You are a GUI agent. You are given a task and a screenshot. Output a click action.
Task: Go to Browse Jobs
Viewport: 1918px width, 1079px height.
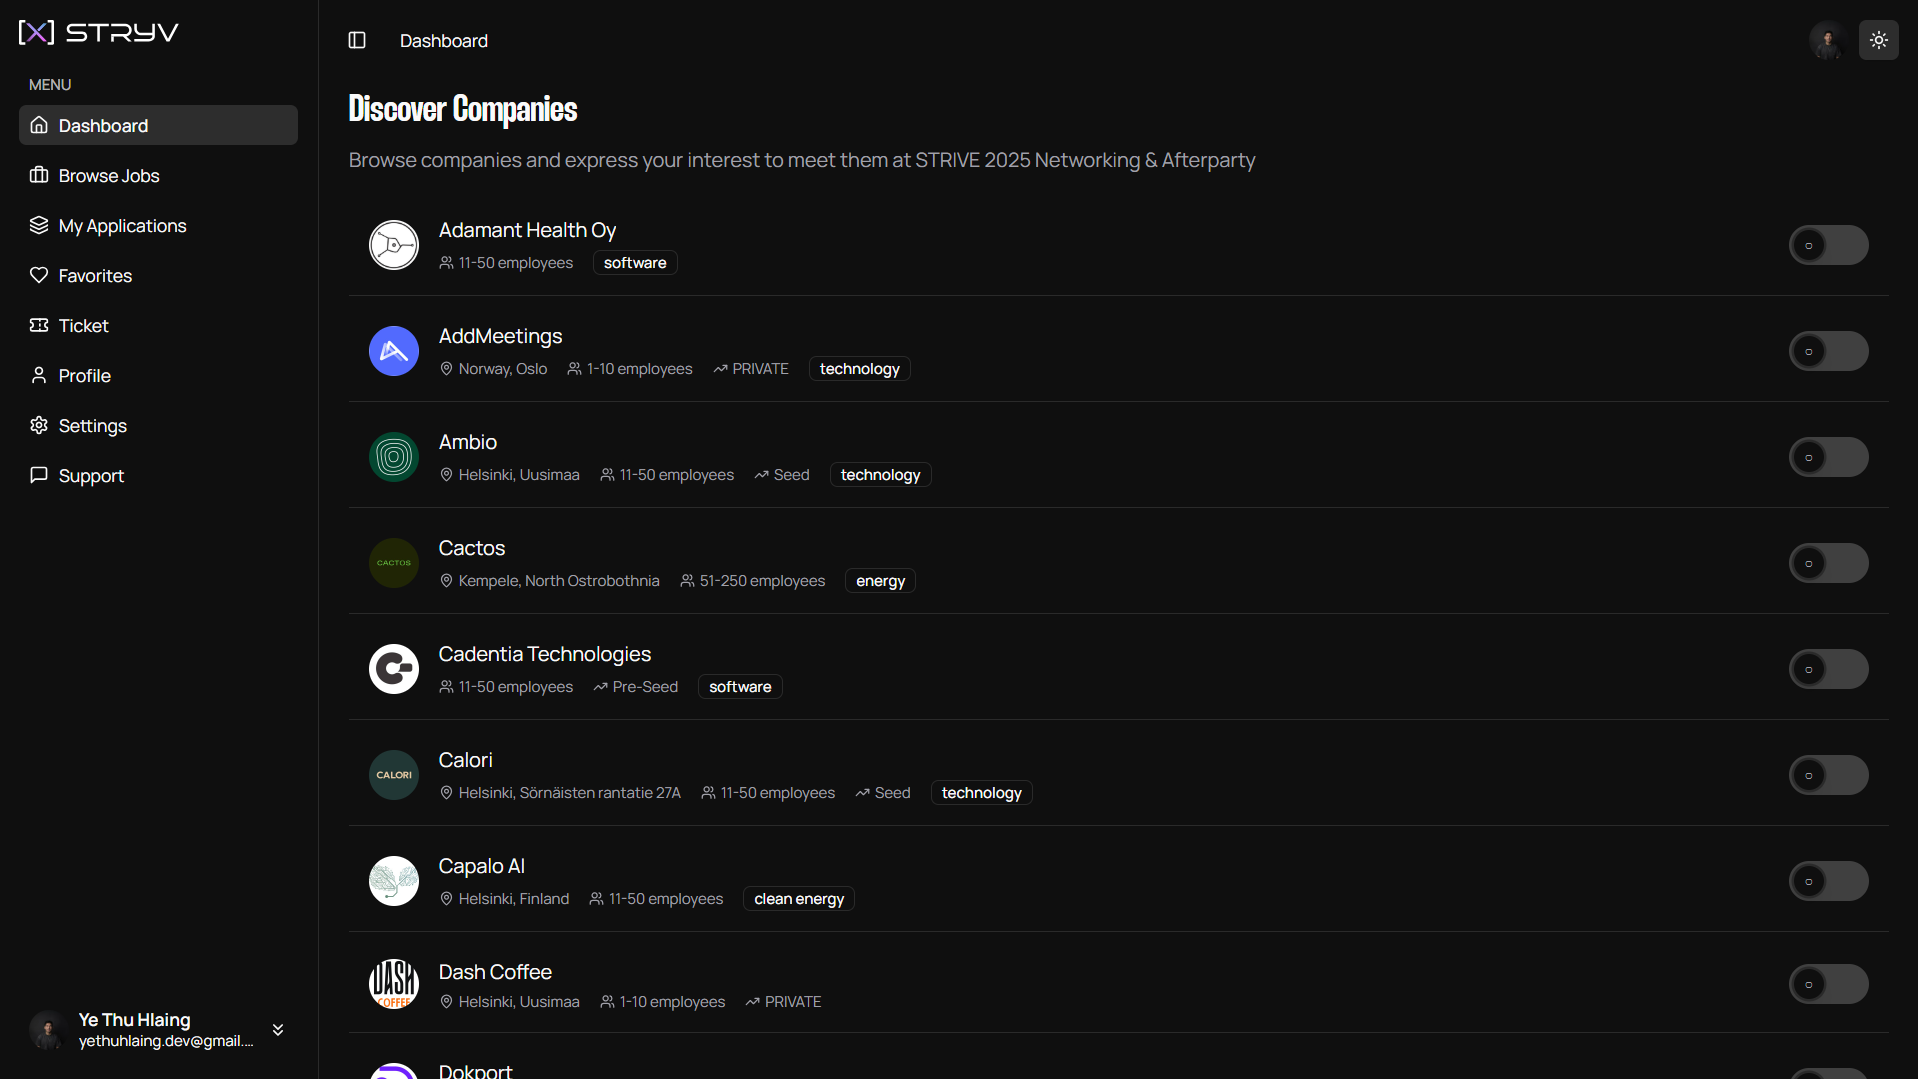pos(158,175)
